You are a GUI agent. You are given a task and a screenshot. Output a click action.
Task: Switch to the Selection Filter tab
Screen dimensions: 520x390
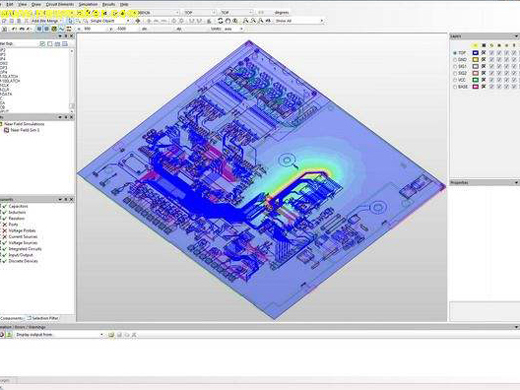pyautogui.click(x=43, y=318)
